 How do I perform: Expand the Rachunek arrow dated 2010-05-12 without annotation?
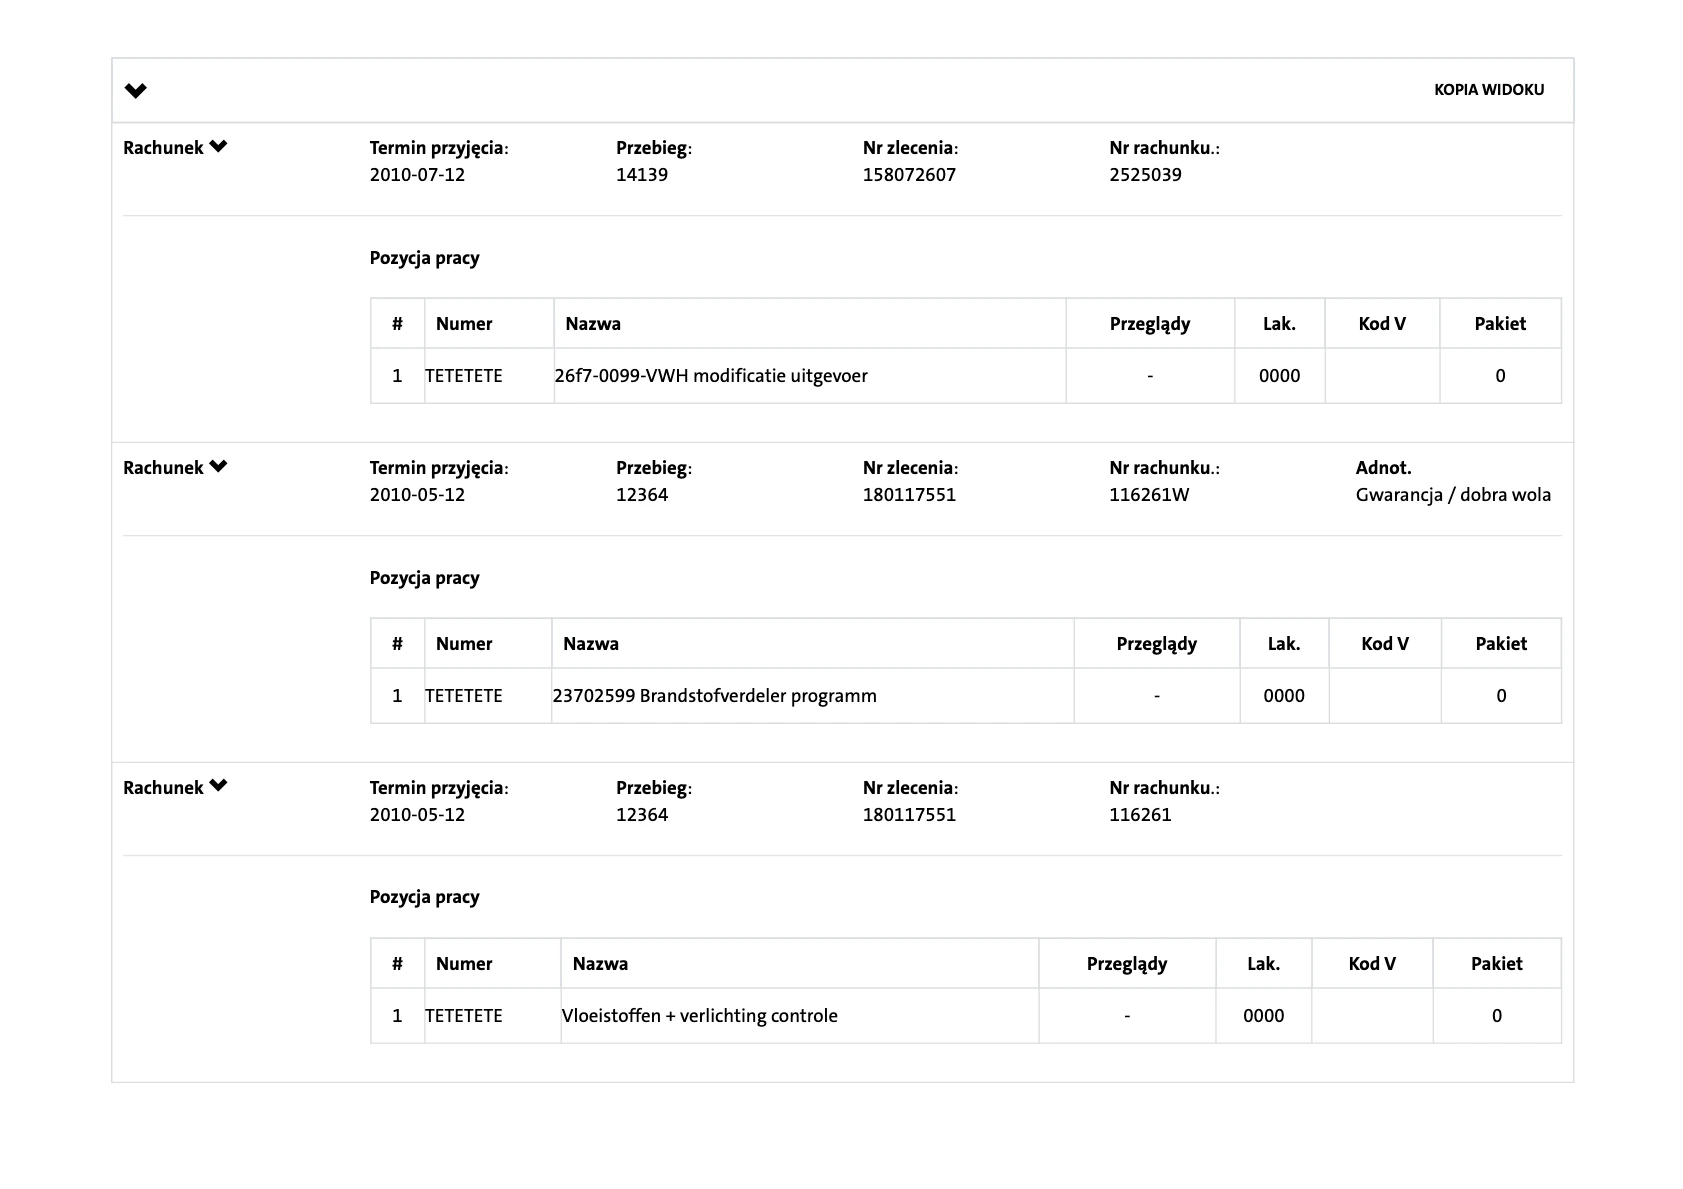click(x=218, y=786)
